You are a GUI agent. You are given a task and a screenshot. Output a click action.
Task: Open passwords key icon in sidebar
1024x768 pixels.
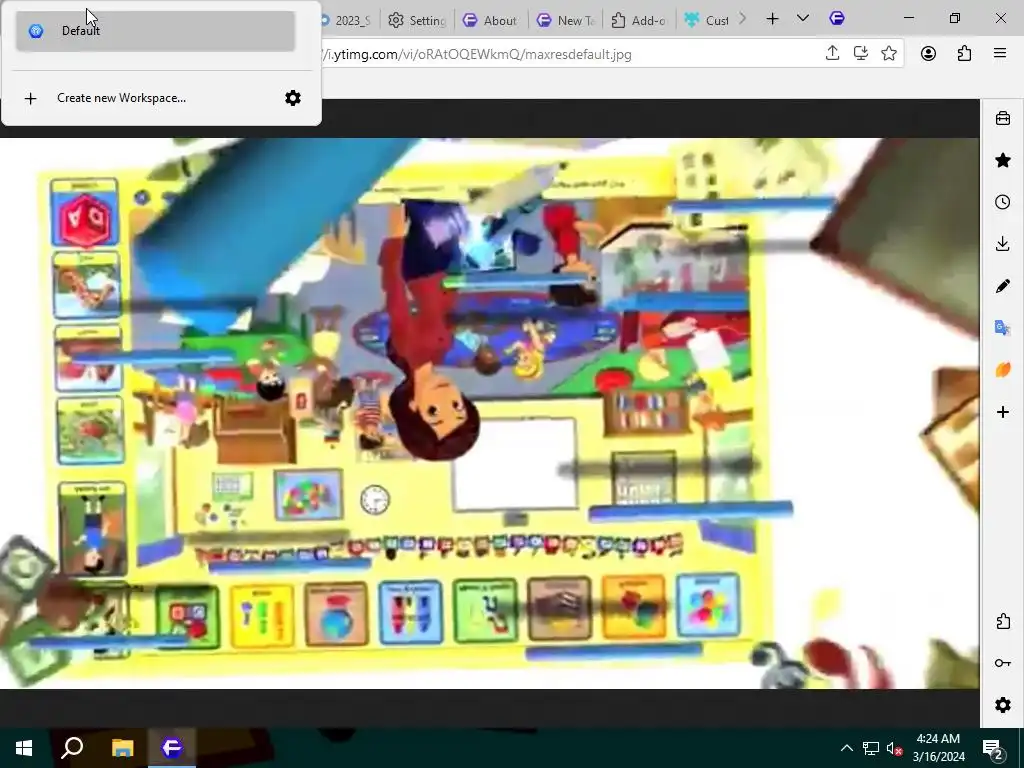tap(1002, 663)
